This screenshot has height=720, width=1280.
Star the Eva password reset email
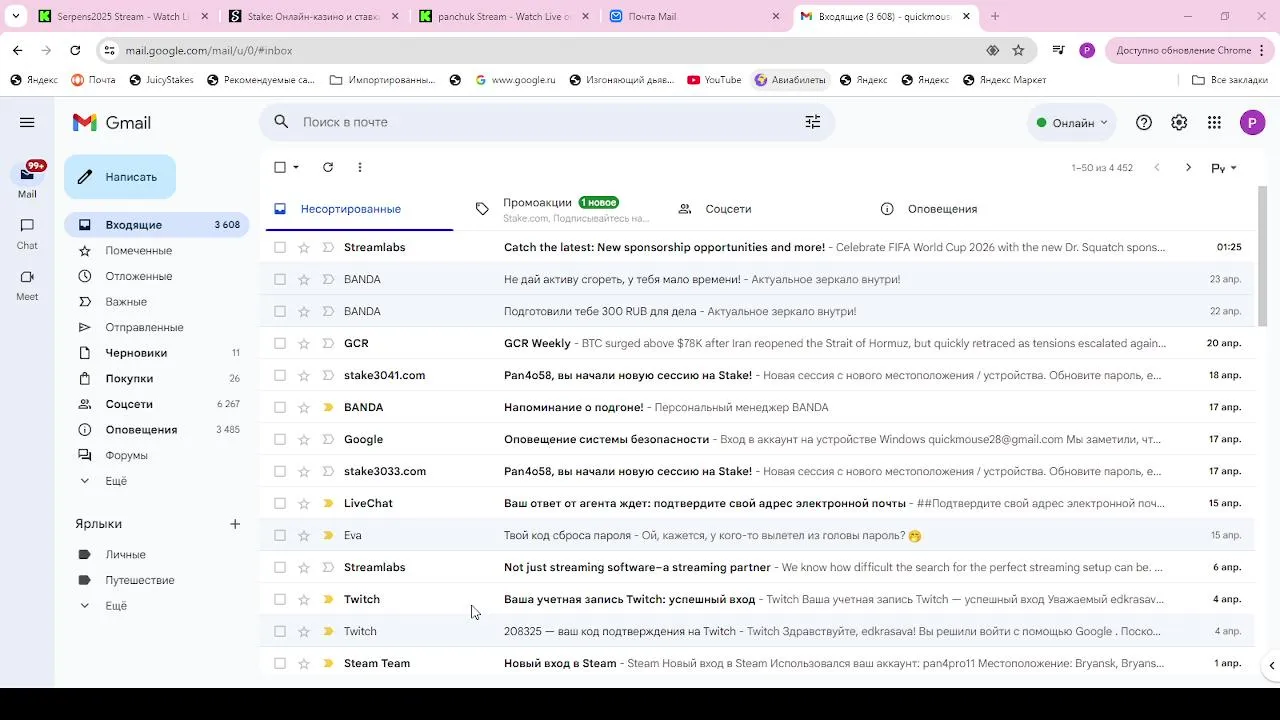click(304, 535)
